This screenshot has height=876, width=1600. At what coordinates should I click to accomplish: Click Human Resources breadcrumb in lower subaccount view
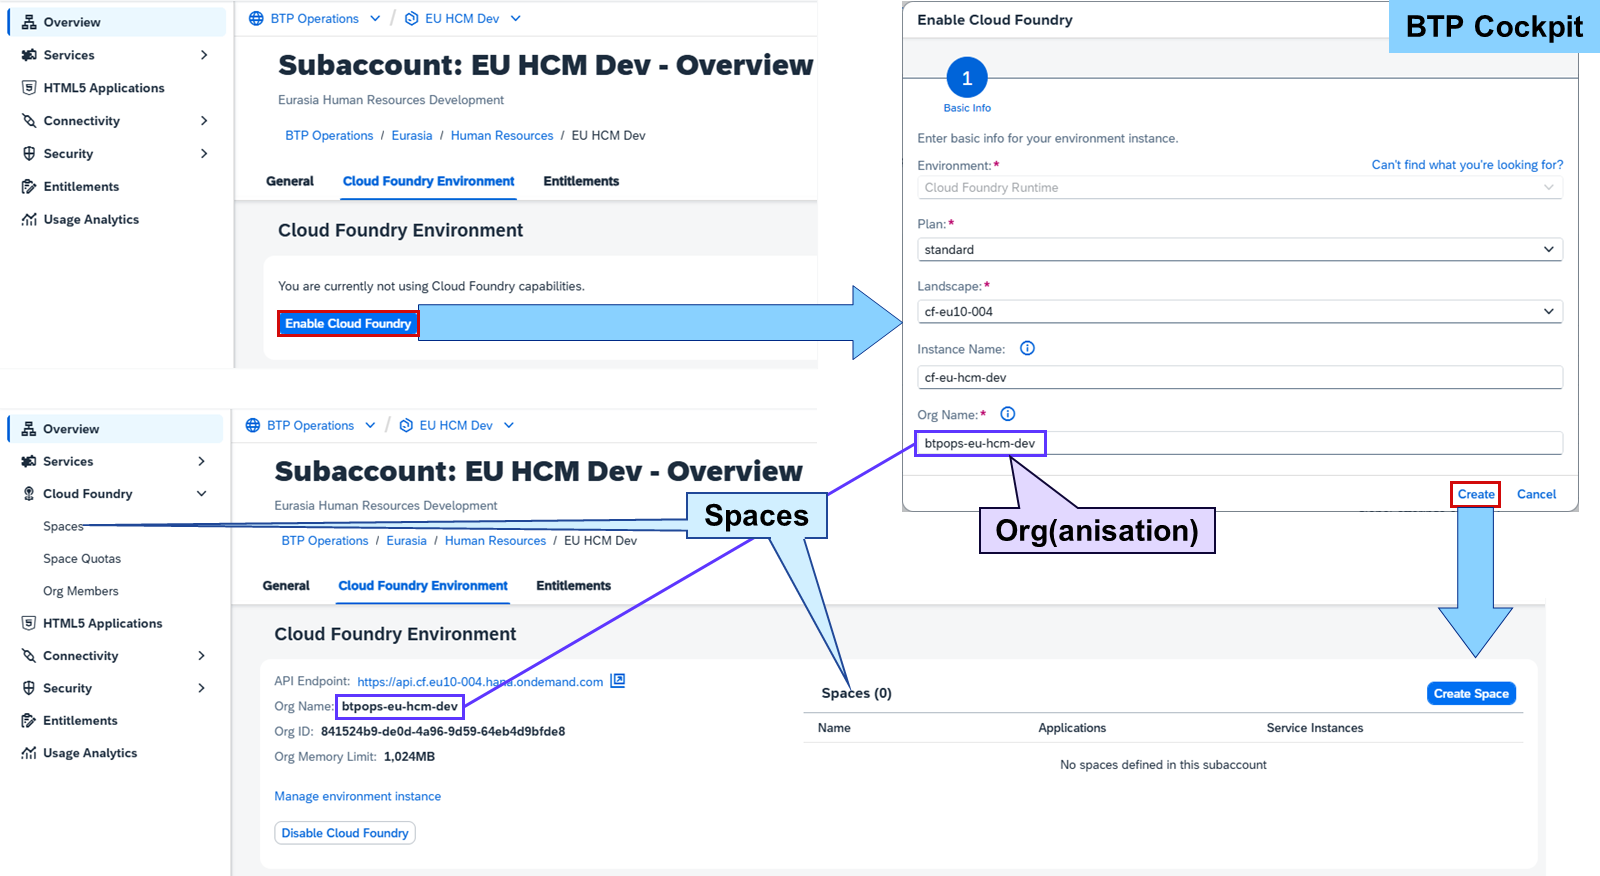(495, 541)
